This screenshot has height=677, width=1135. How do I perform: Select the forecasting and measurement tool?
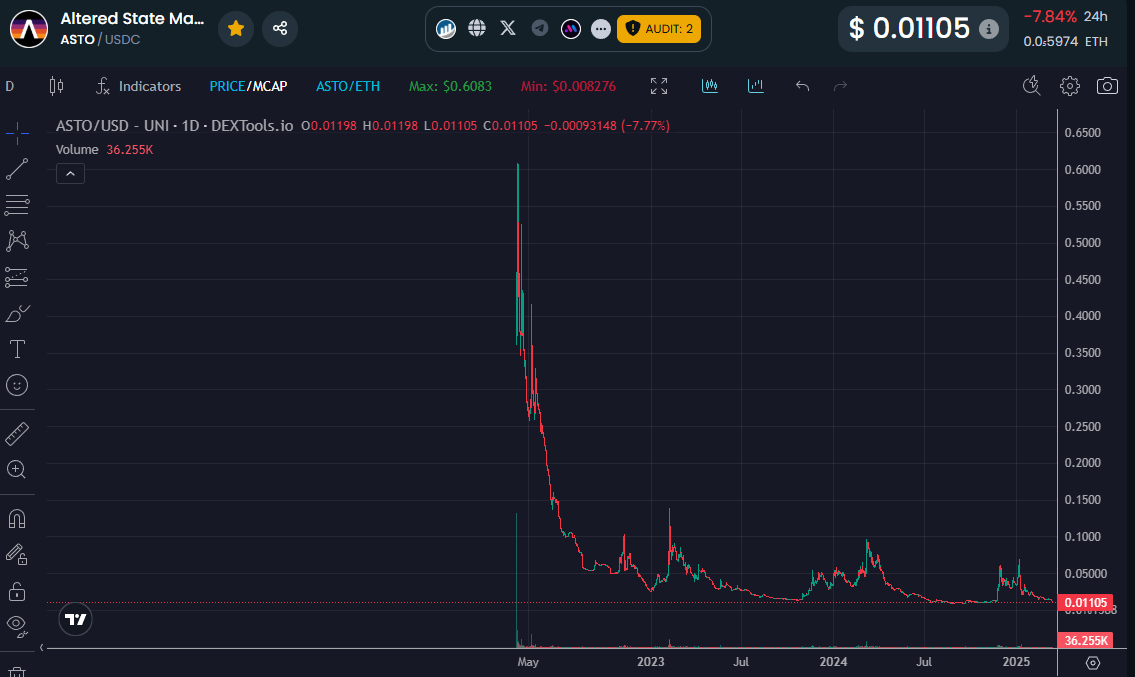(x=17, y=277)
